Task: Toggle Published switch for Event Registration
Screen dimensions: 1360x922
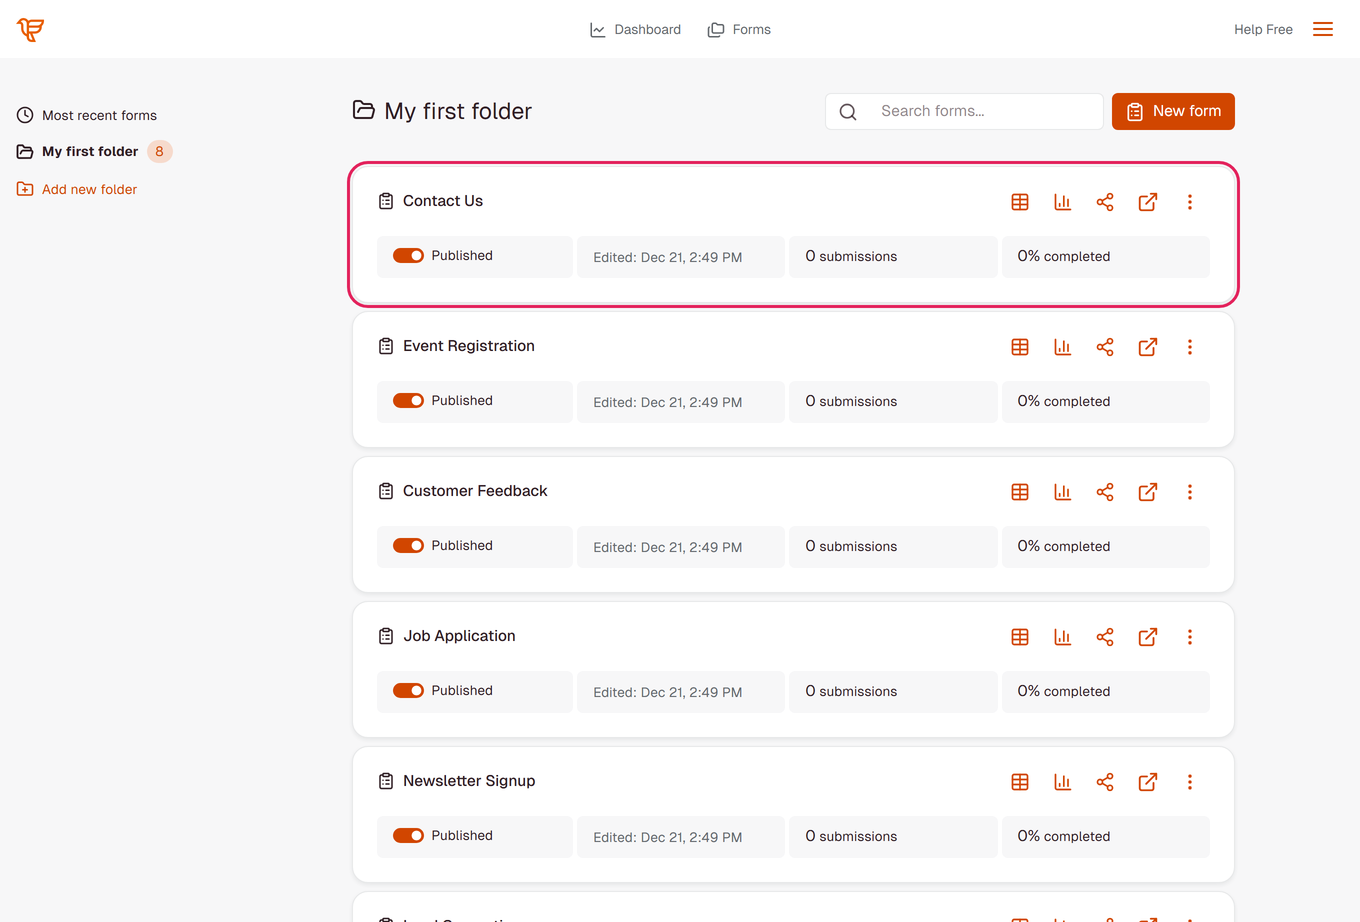Action: pyautogui.click(x=408, y=401)
